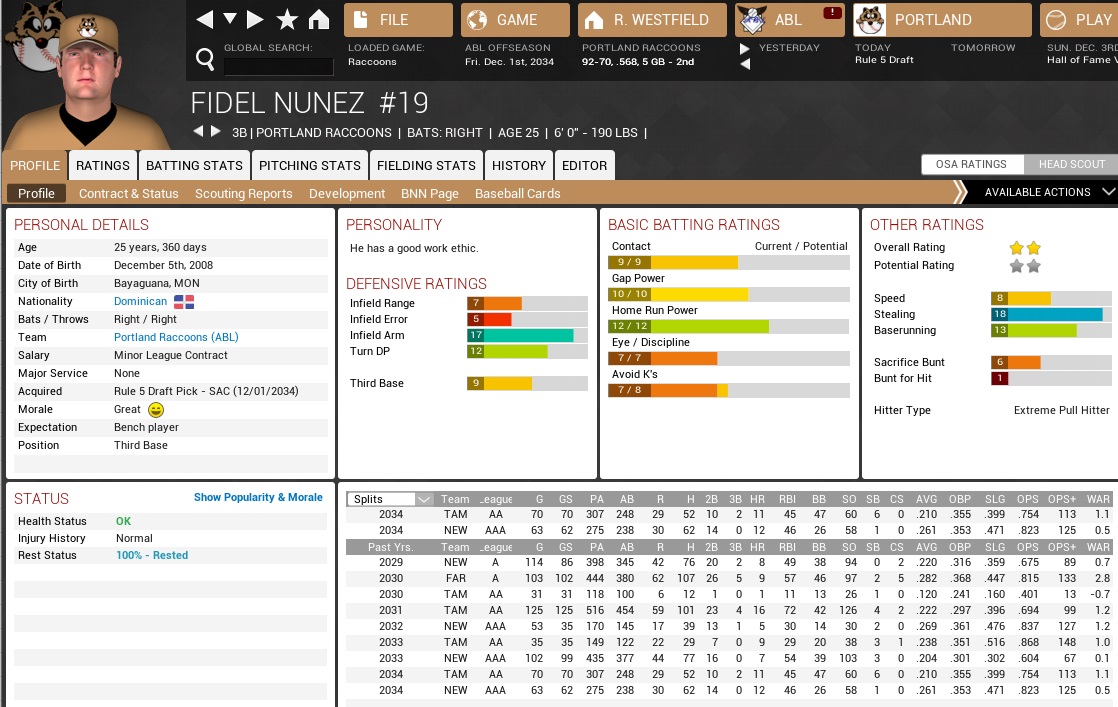Click into the Global Search field

pos(278,67)
